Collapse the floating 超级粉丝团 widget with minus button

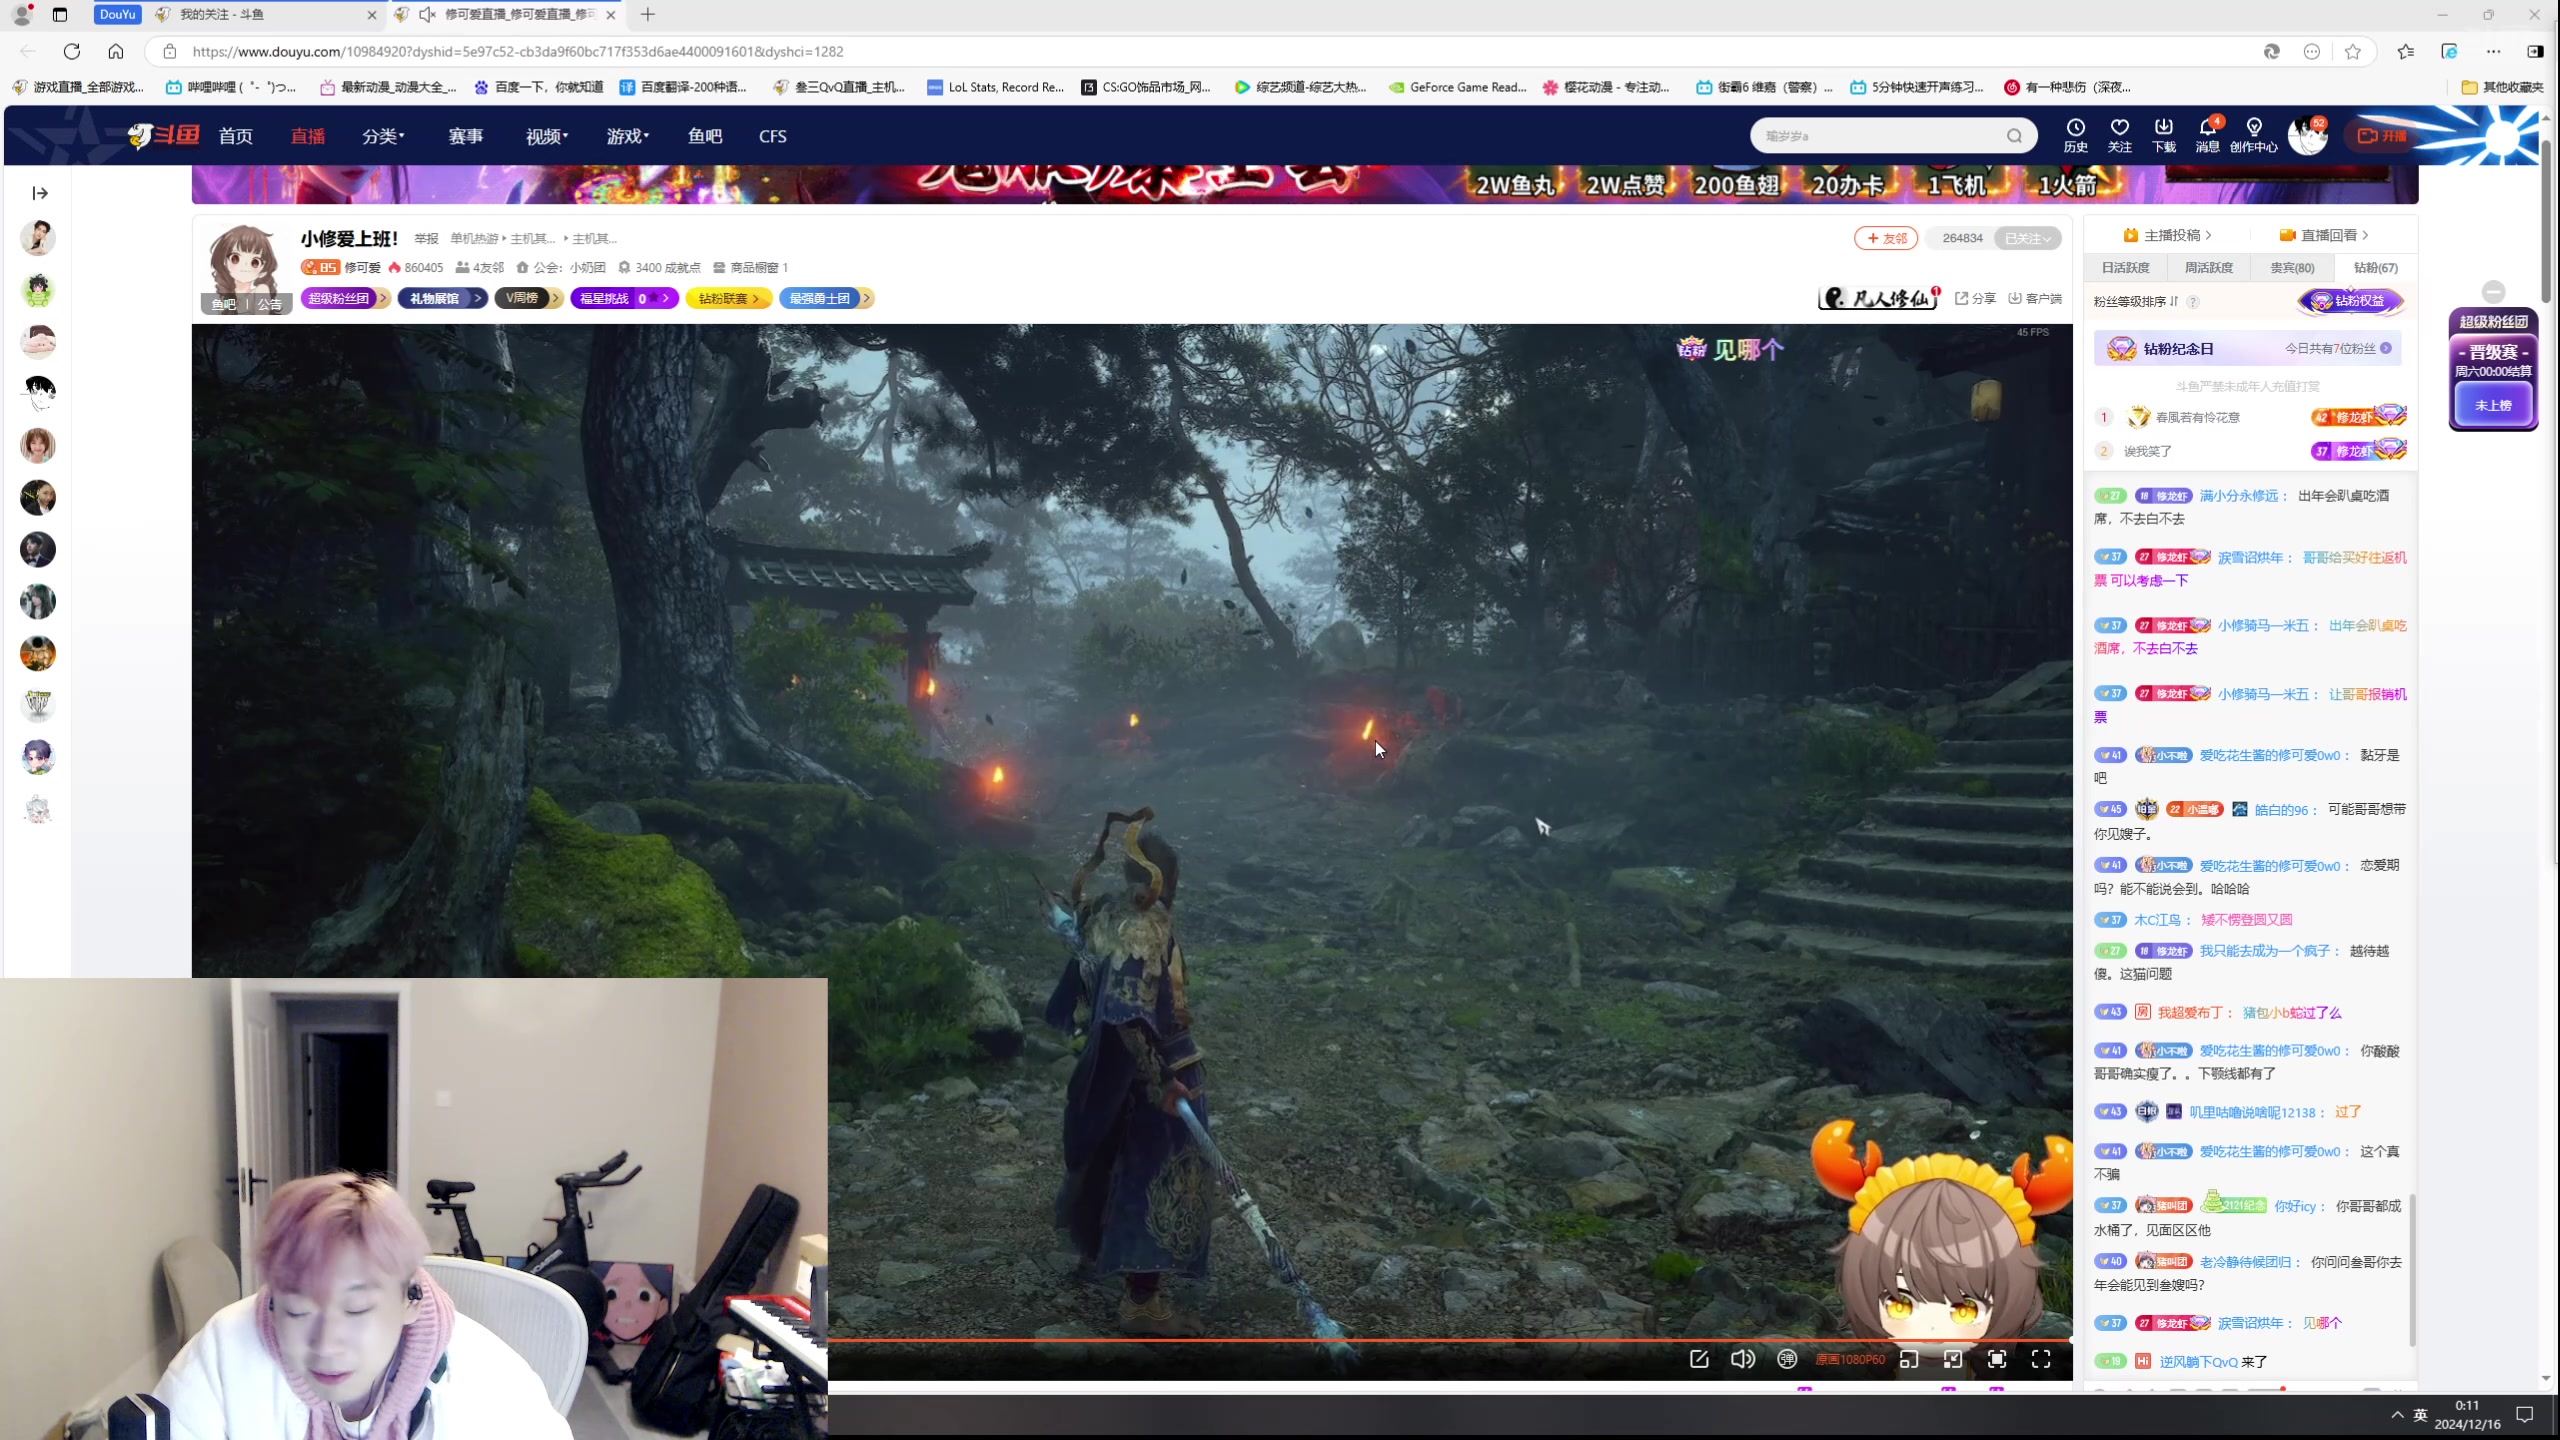(x=2493, y=291)
